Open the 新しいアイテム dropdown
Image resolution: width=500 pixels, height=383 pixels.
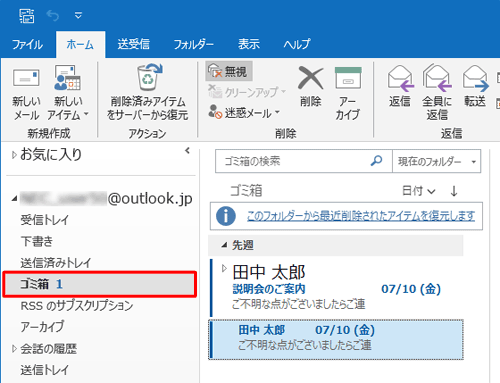[68, 93]
